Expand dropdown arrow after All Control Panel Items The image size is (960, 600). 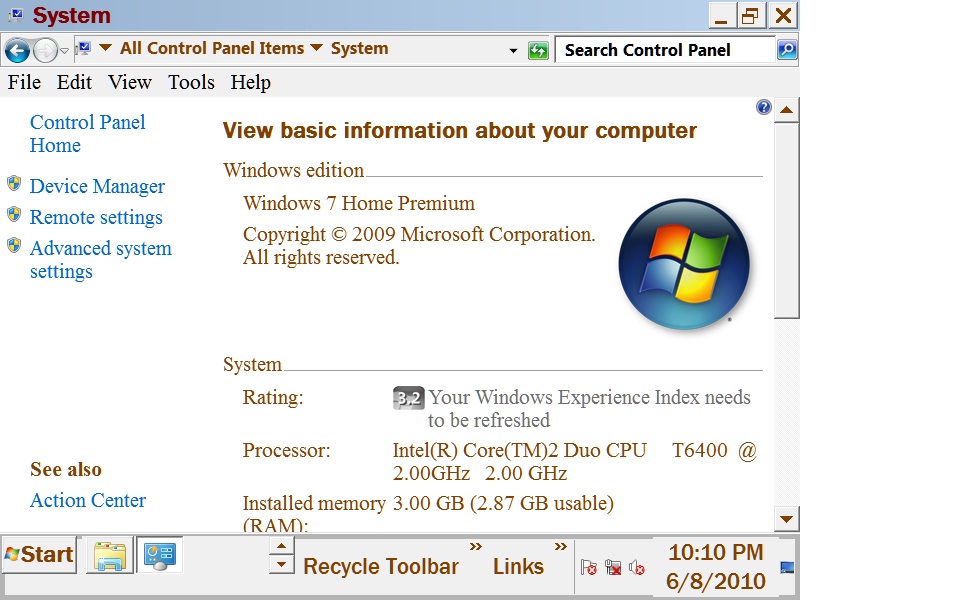pos(316,48)
